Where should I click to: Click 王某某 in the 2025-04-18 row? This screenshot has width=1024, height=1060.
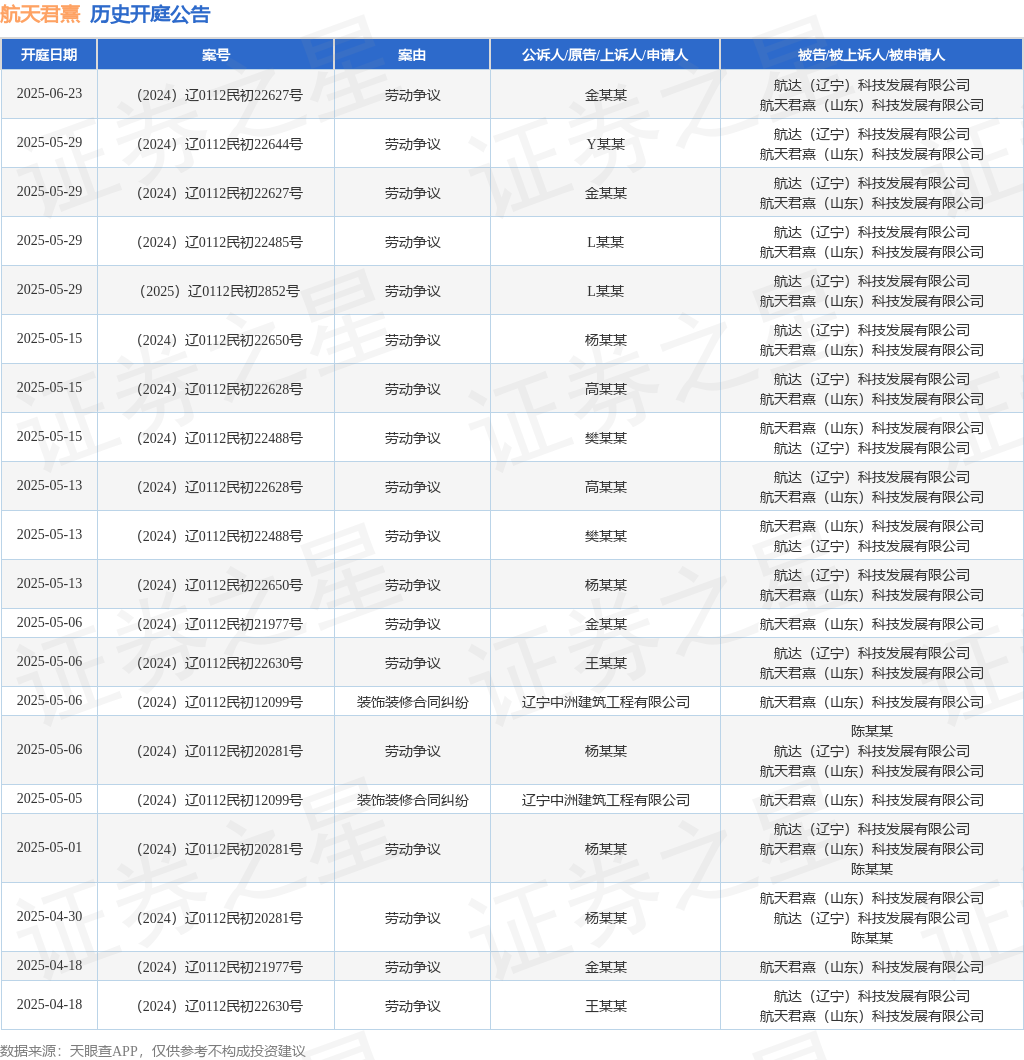606,1007
